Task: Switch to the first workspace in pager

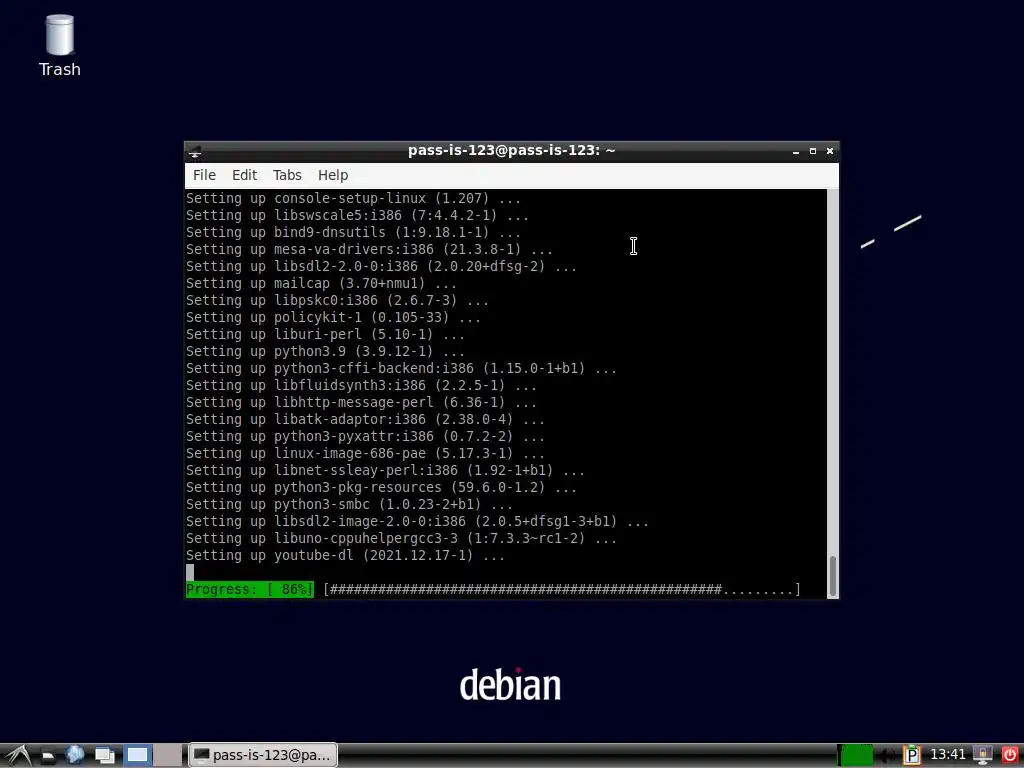Action: pos(138,755)
